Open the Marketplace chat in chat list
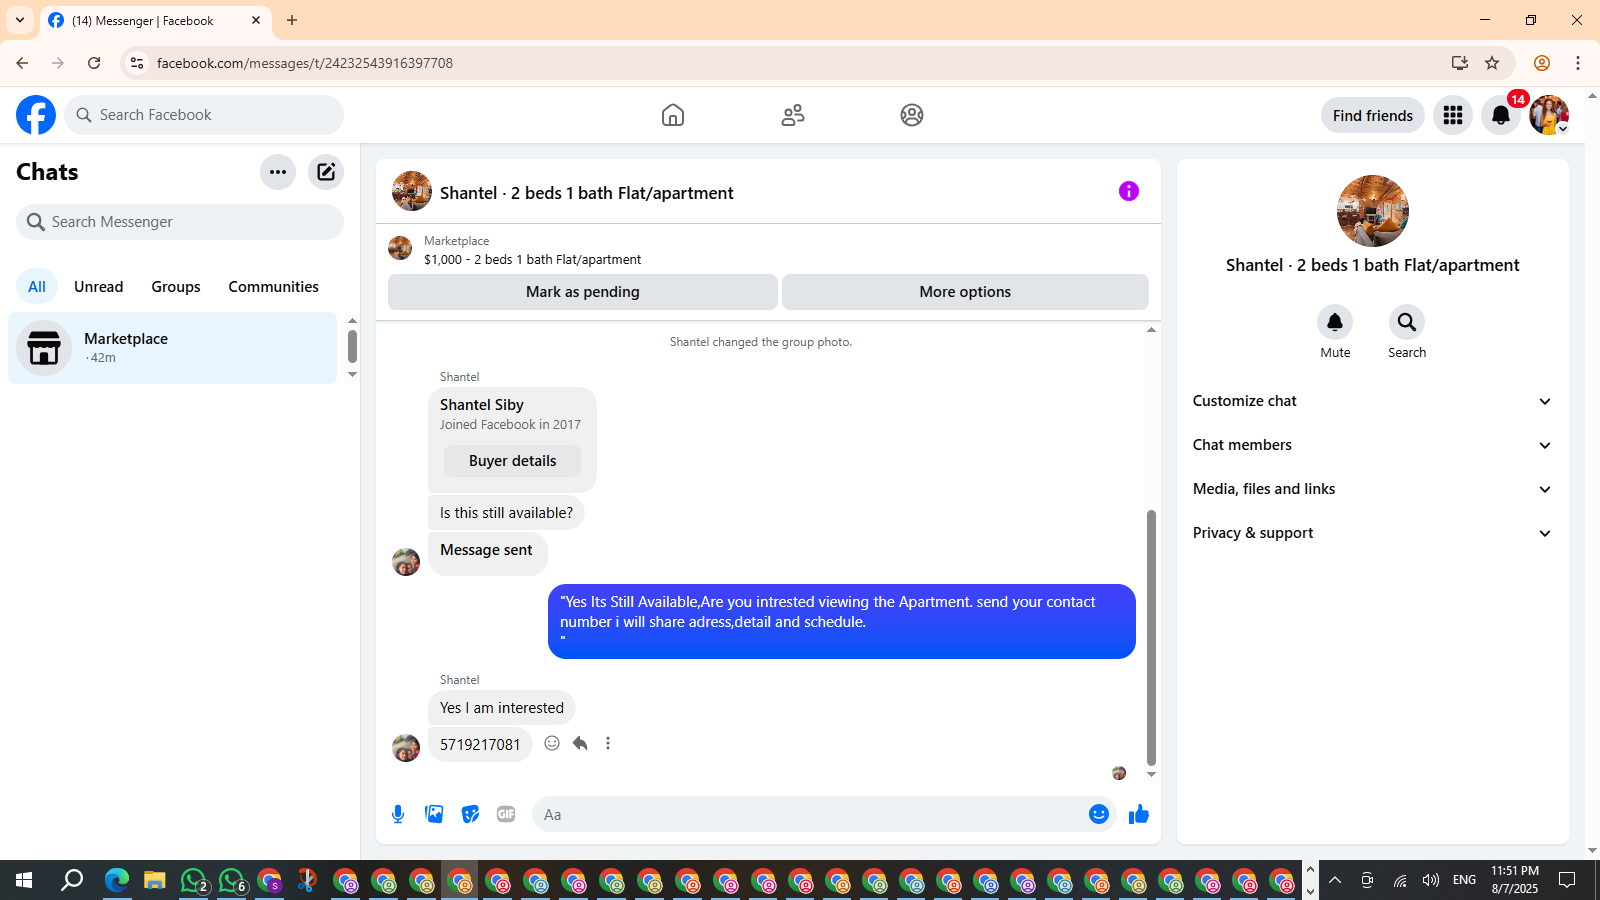 coord(173,348)
